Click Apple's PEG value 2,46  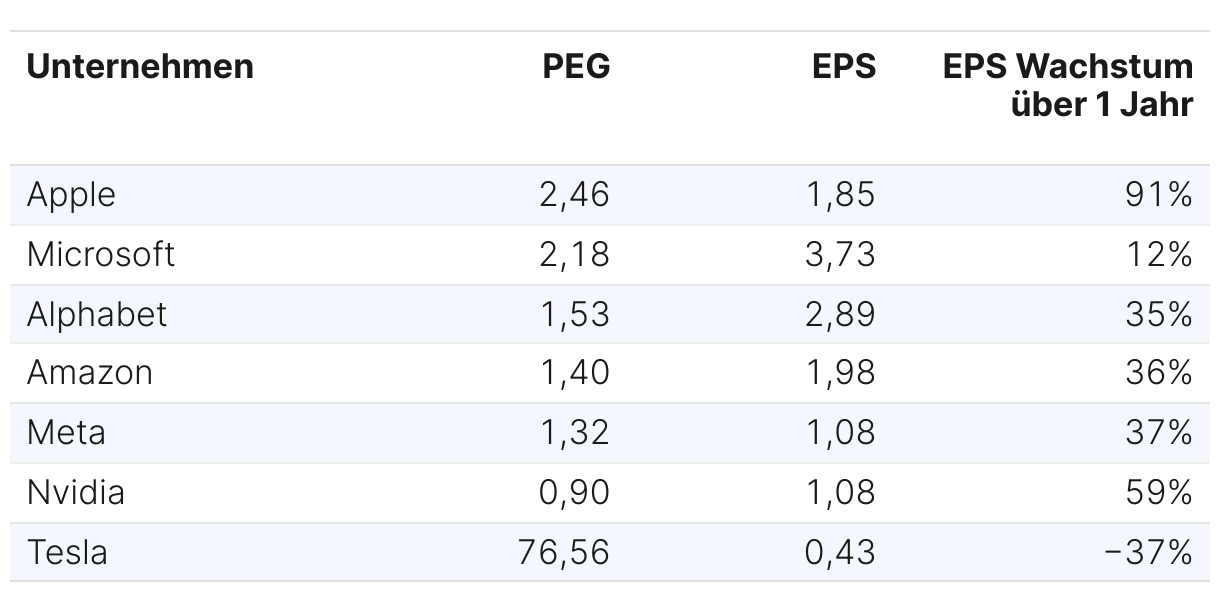click(x=574, y=194)
